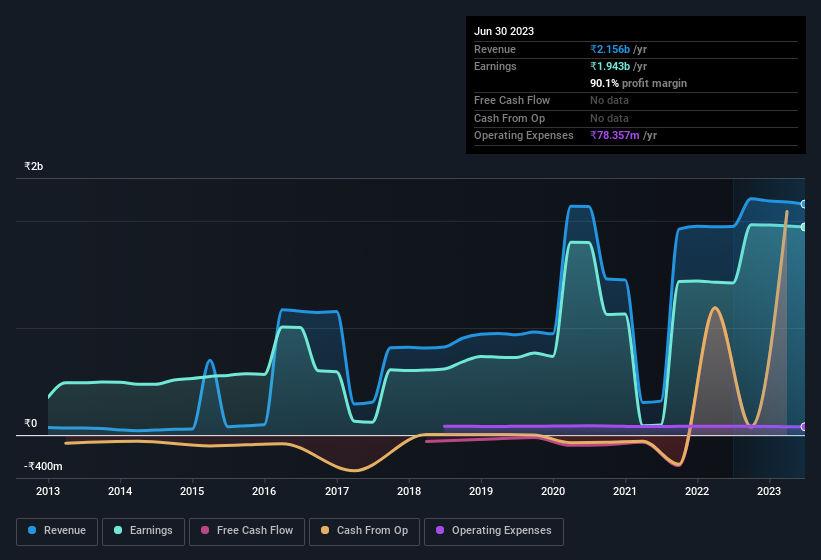Screen dimensions: 821x560
Task: Hide the Operating Expenses series via legend
Action: (494, 530)
